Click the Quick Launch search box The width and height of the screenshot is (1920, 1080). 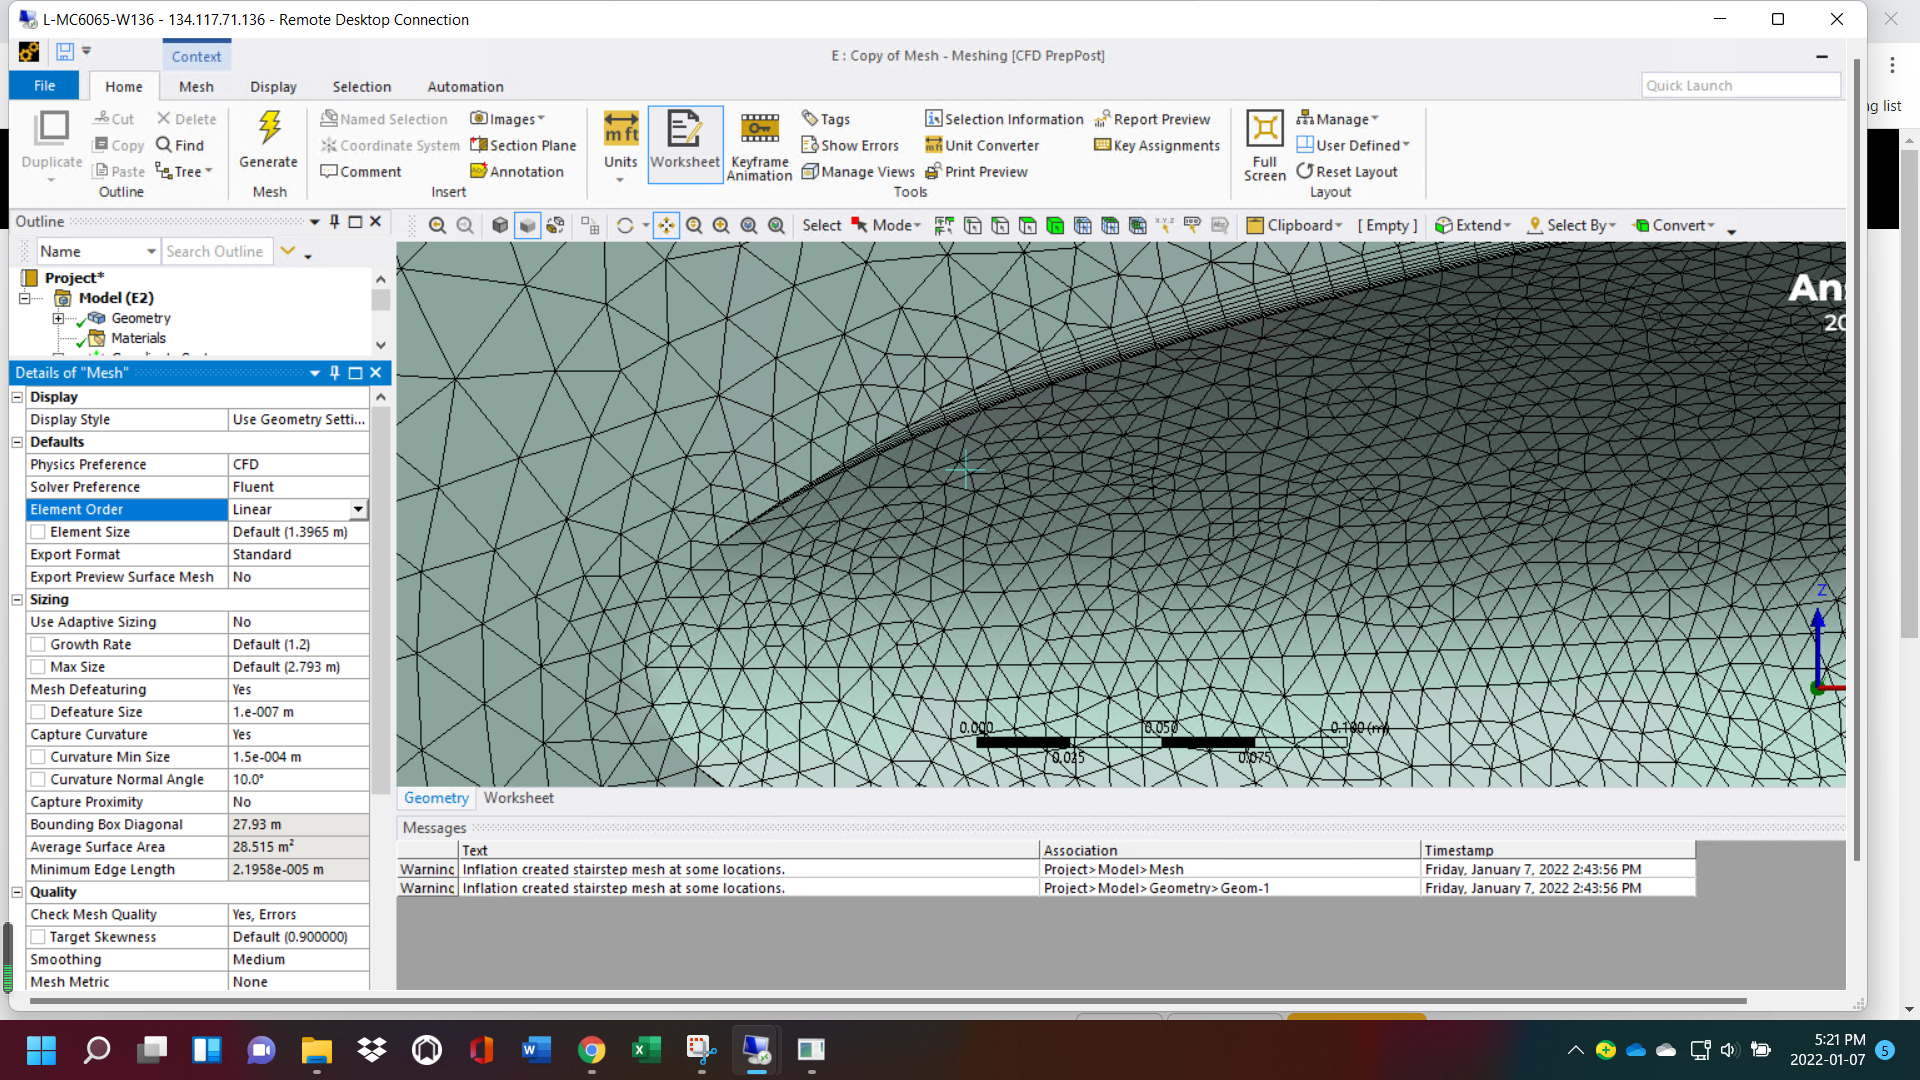click(1740, 86)
